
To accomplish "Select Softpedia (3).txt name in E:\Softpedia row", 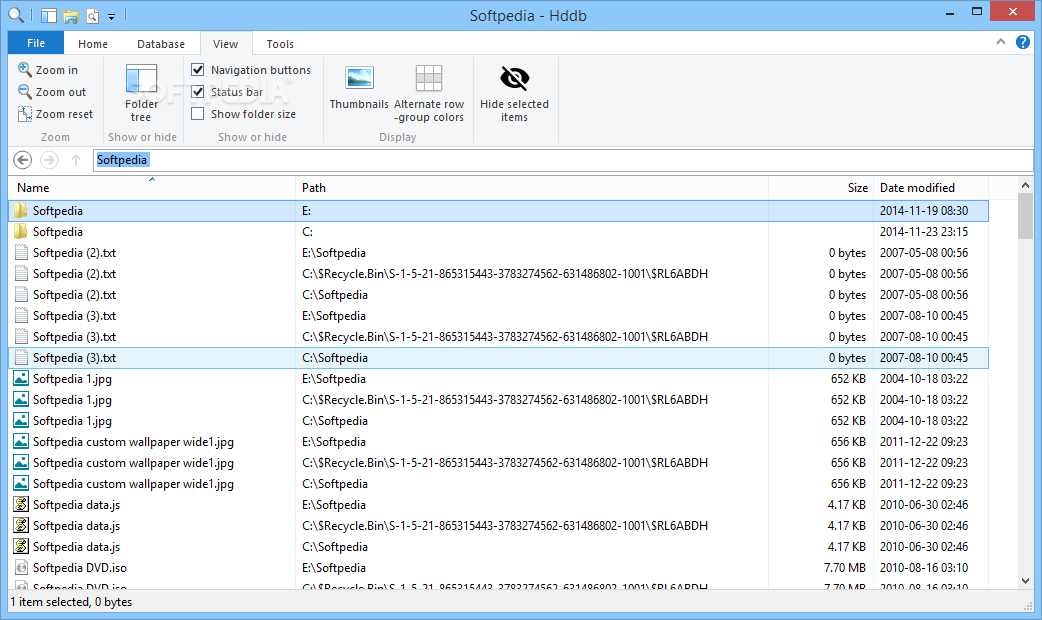I will point(74,316).
